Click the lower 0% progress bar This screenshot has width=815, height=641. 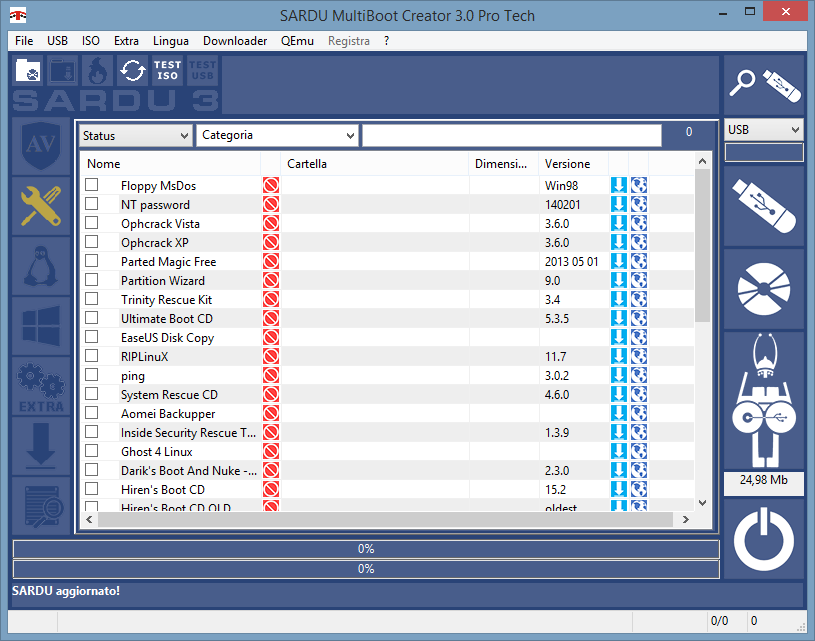coord(366,569)
